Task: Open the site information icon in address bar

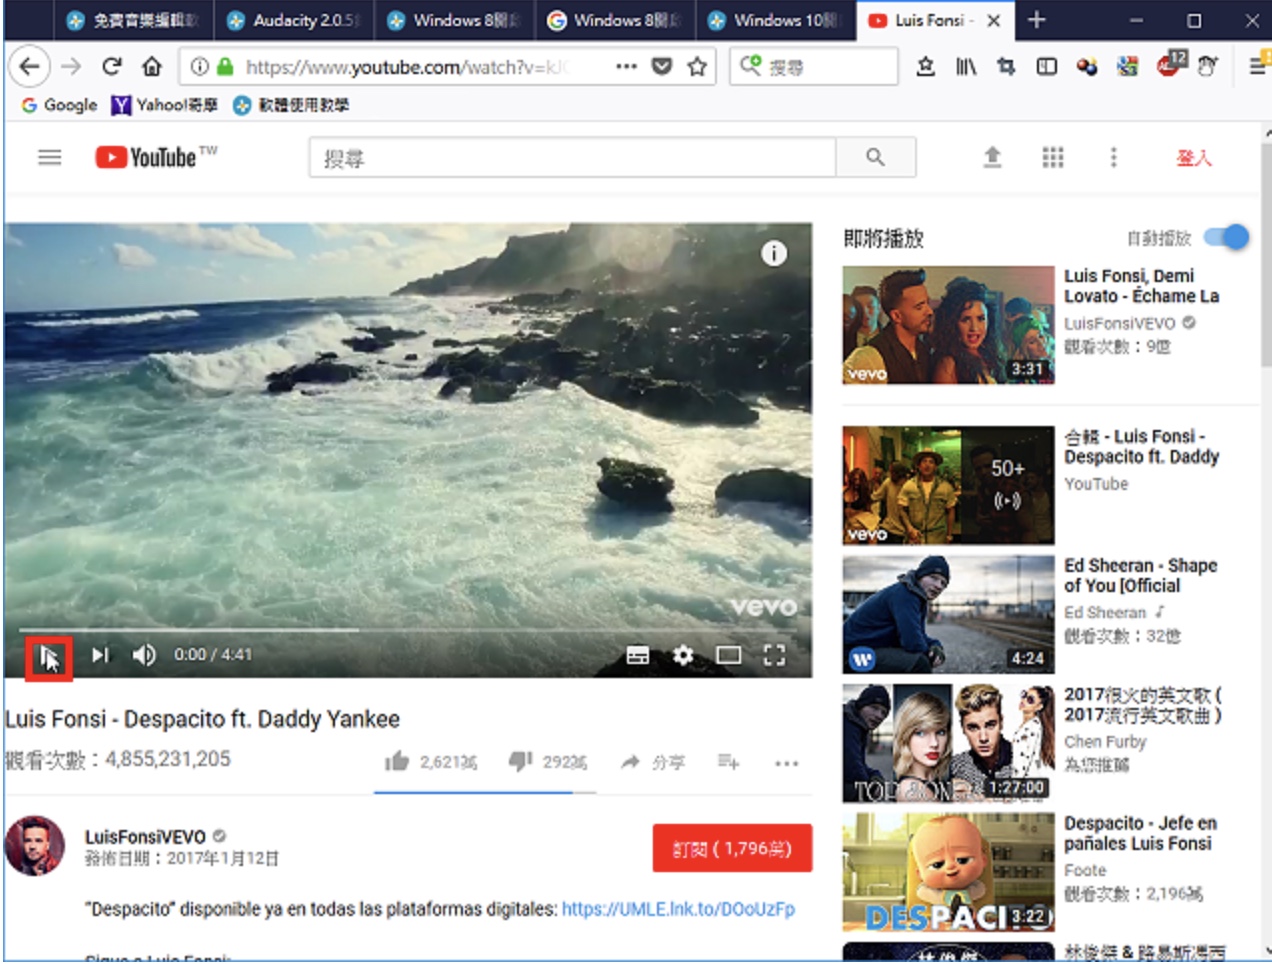Action: tap(199, 67)
